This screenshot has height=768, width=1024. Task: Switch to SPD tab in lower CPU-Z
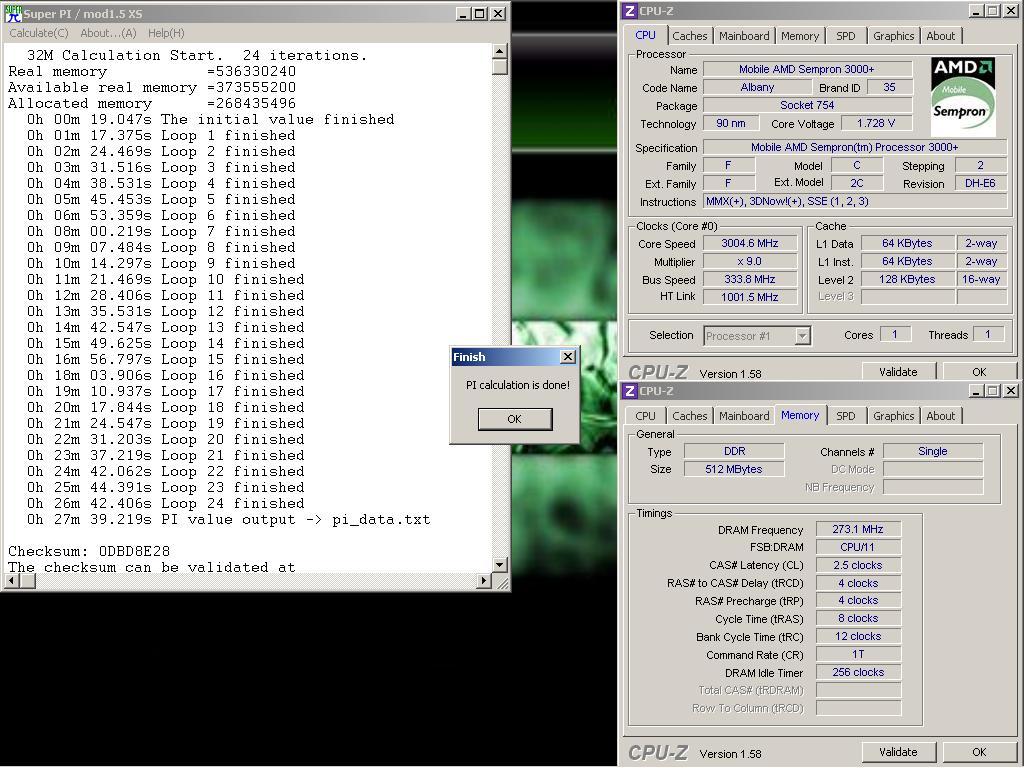(x=846, y=416)
